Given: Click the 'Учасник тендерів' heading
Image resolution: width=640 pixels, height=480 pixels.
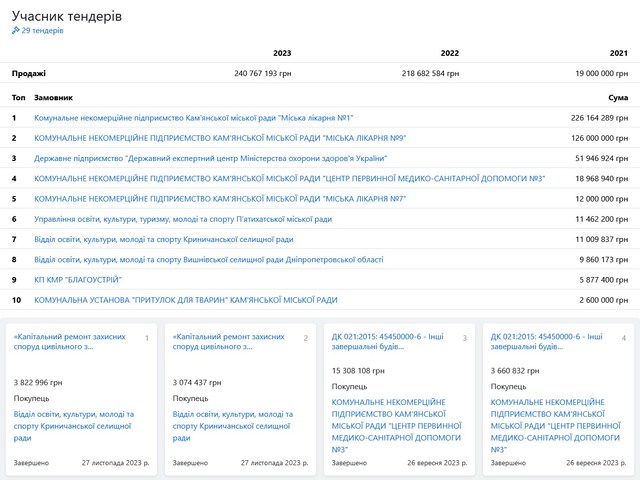Looking at the screenshot, I should (x=67, y=16).
